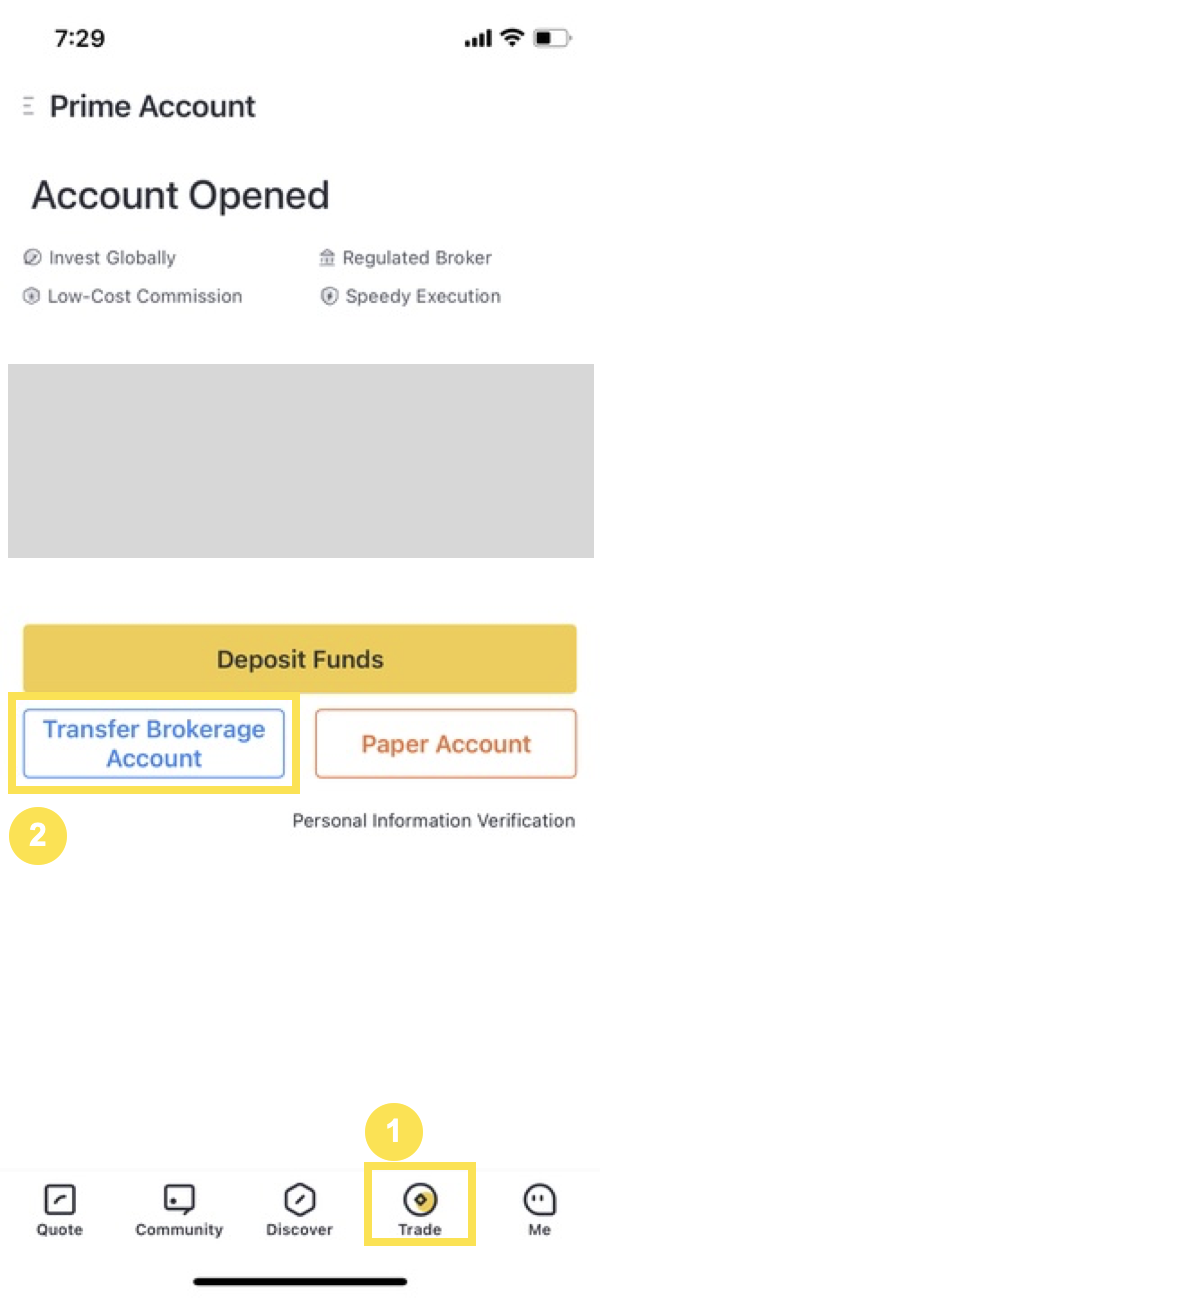Tap the Regulated Broker text
The width and height of the screenshot is (1200, 1300).
pyautogui.click(x=417, y=258)
